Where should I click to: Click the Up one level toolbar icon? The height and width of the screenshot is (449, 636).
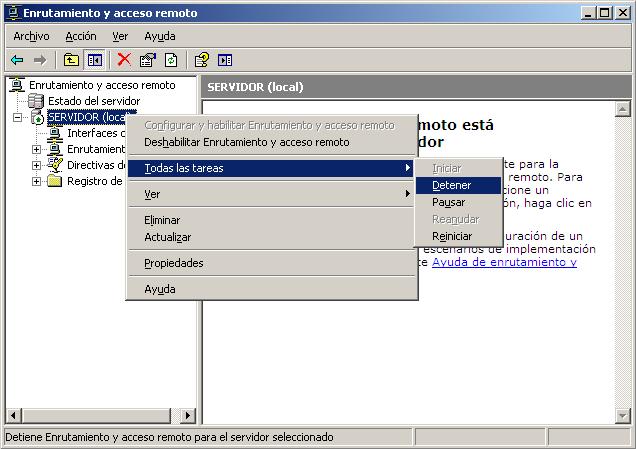click(x=71, y=60)
